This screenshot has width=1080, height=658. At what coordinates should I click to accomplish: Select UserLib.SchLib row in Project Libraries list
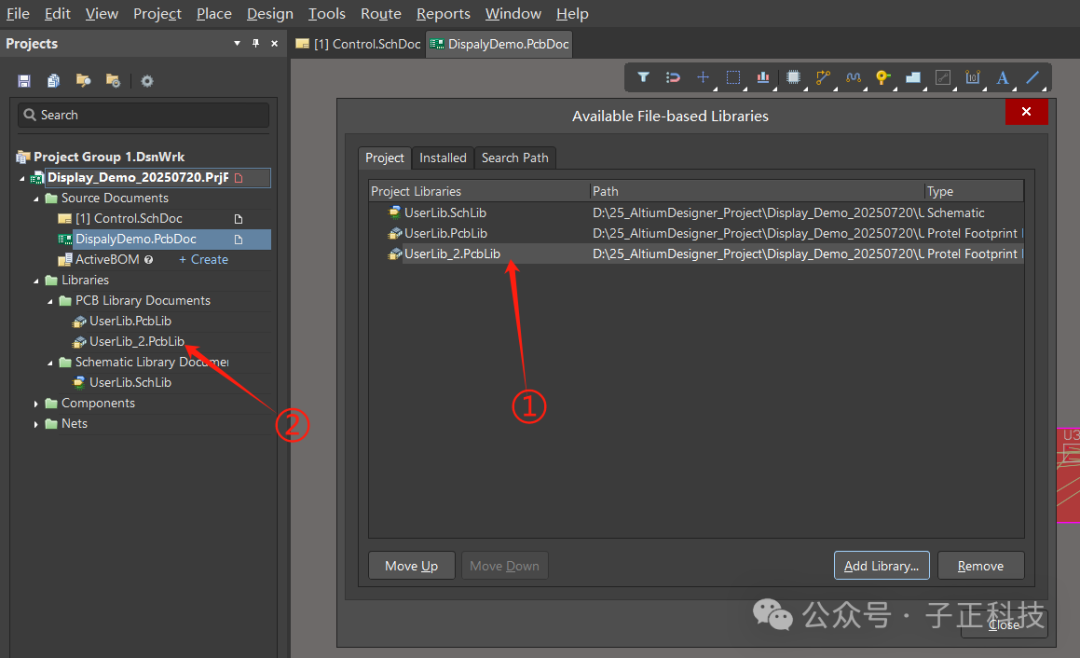[x=696, y=213]
